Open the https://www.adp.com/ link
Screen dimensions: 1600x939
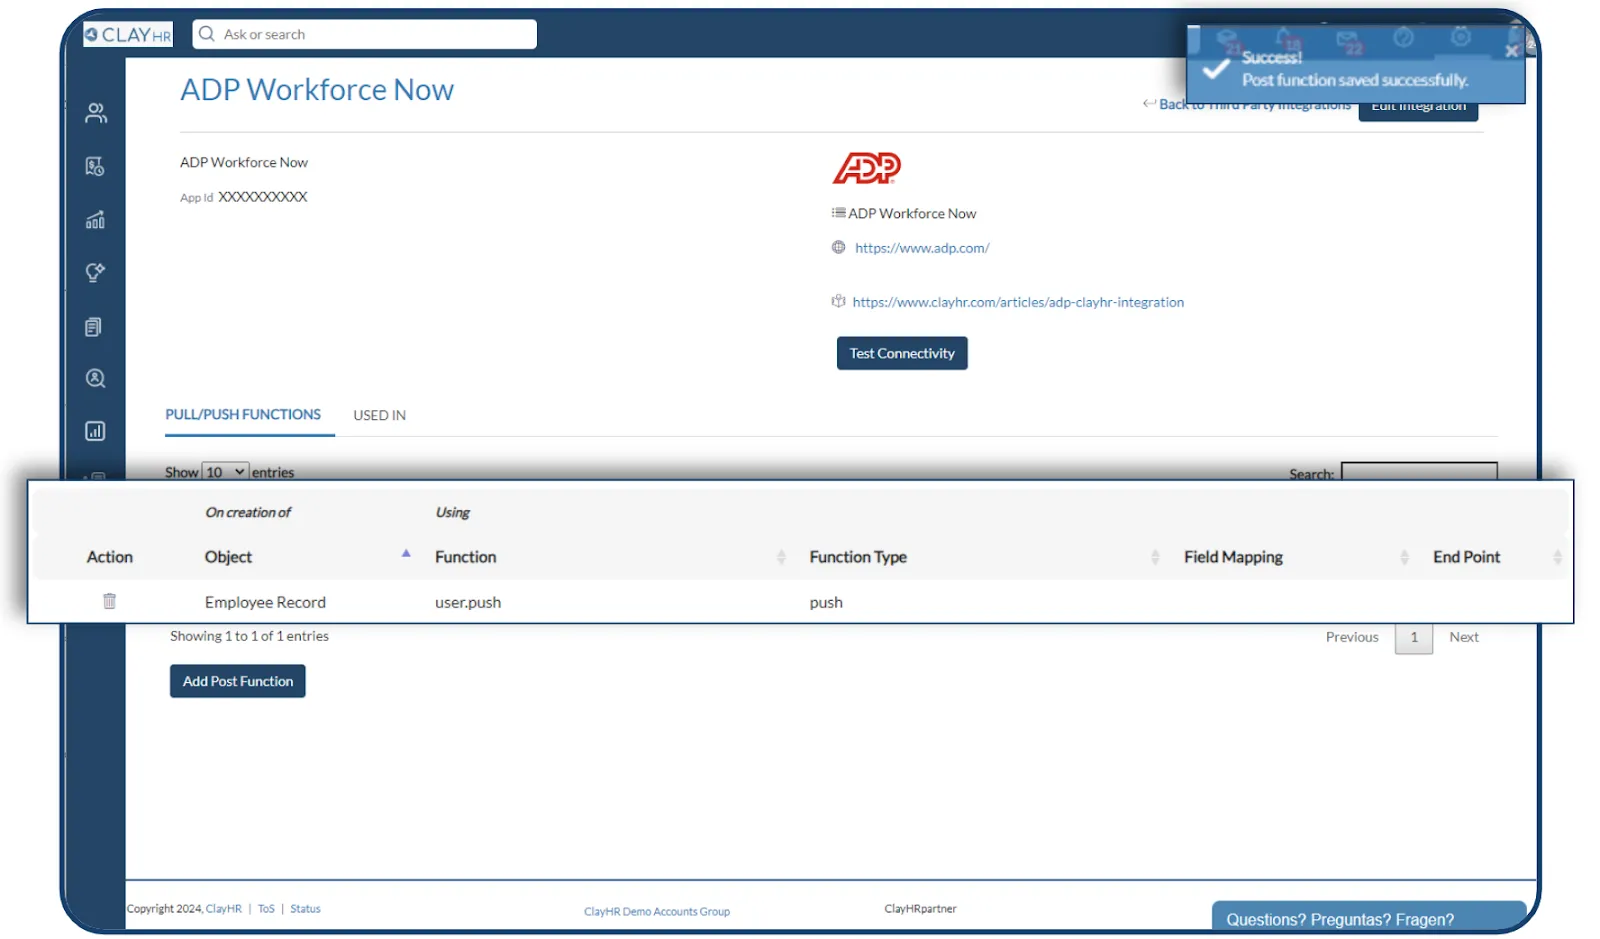point(922,248)
